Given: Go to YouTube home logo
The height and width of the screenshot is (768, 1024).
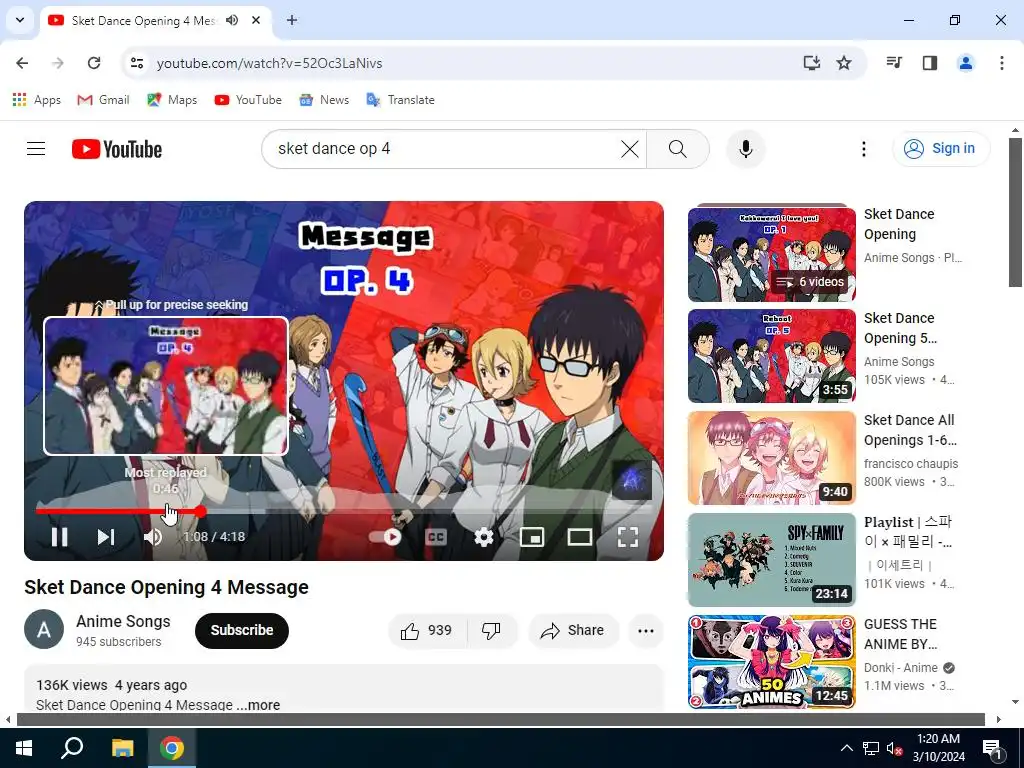Looking at the screenshot, I should 117,149.
